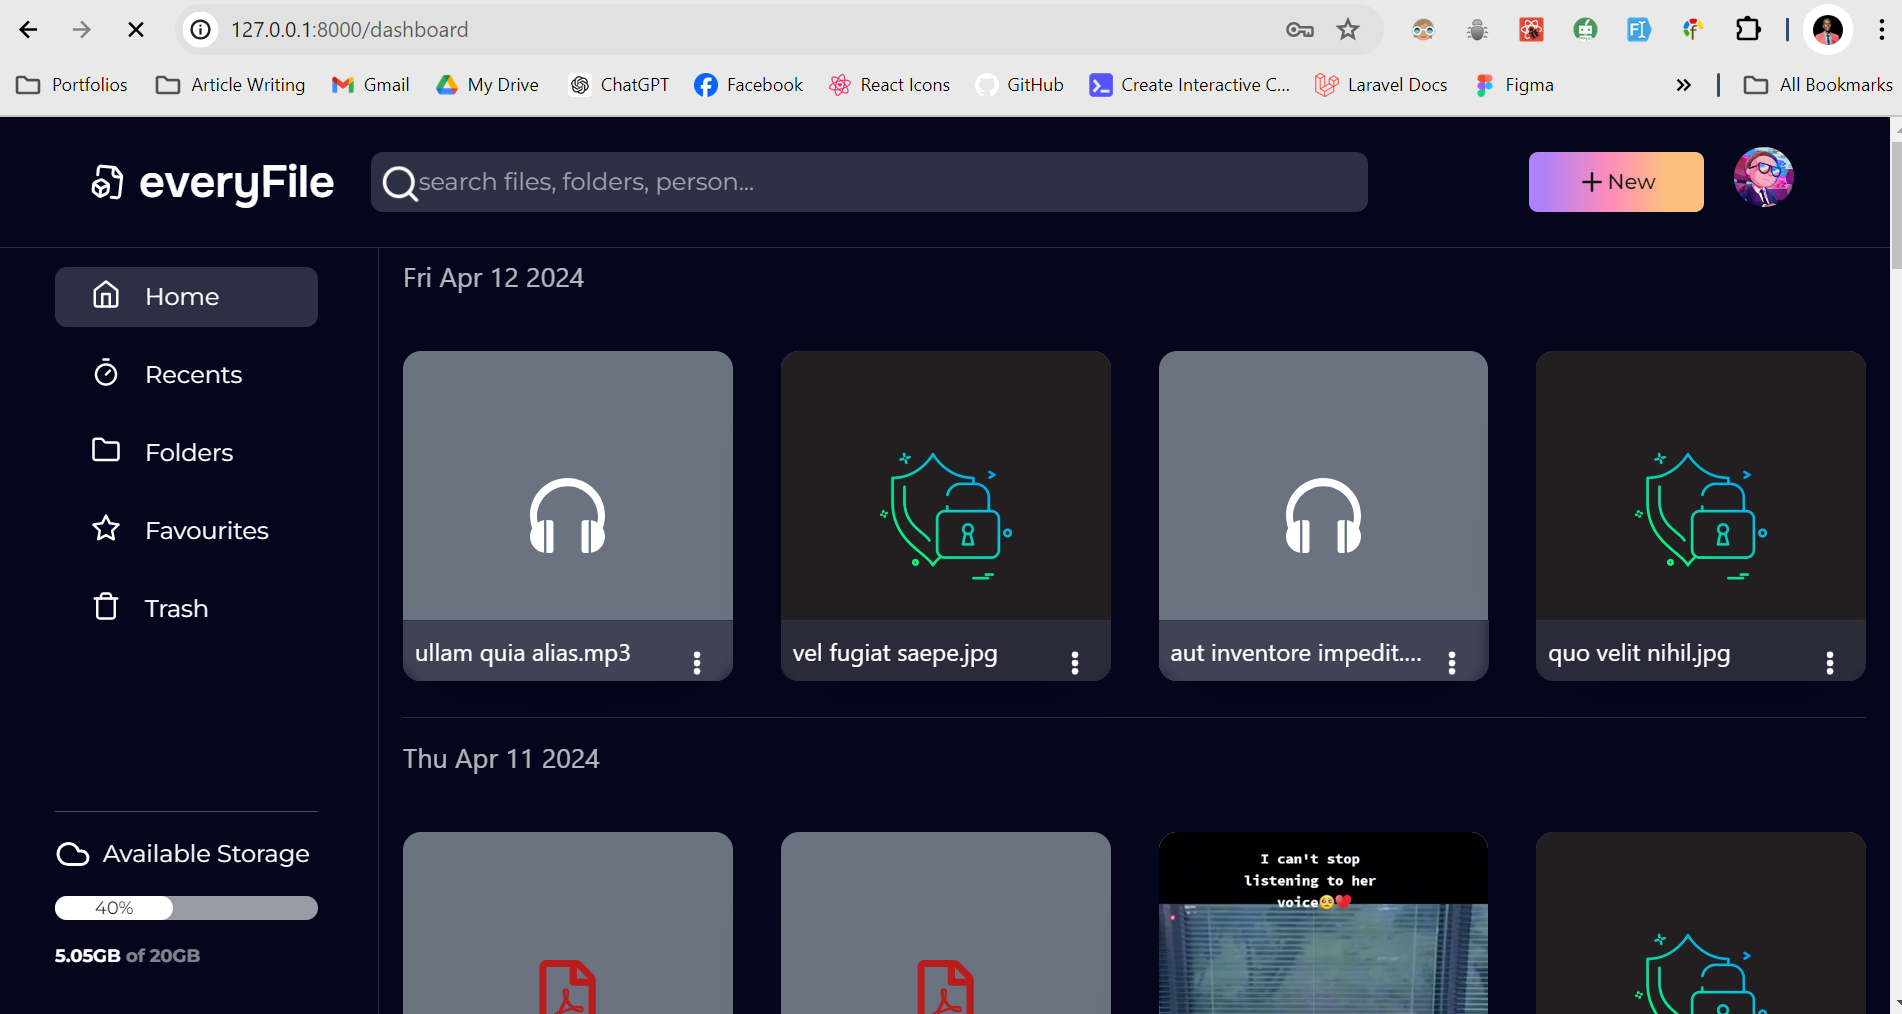Open options menu for quo velit nihil.jpg

pyautogui.click(x=1829, y=662)
